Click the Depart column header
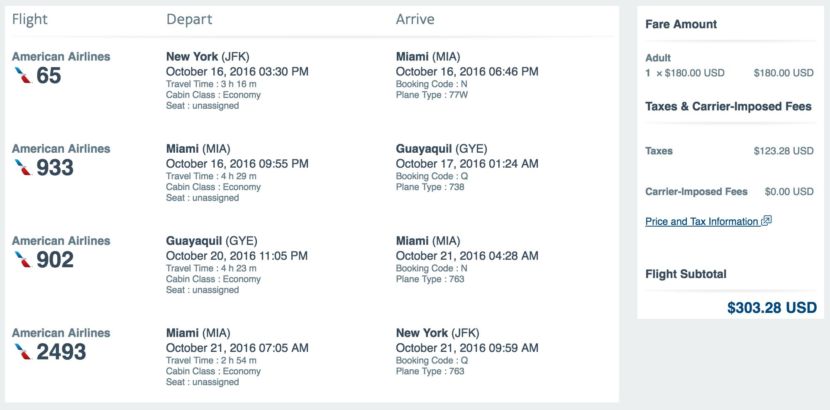 (188, 19)
